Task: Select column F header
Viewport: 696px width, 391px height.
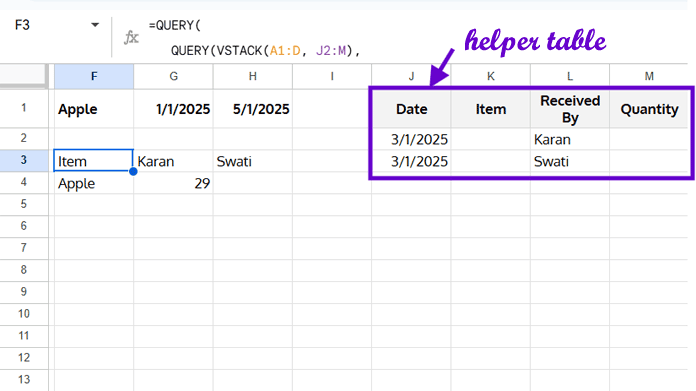Action: click(x=94, y=76)
